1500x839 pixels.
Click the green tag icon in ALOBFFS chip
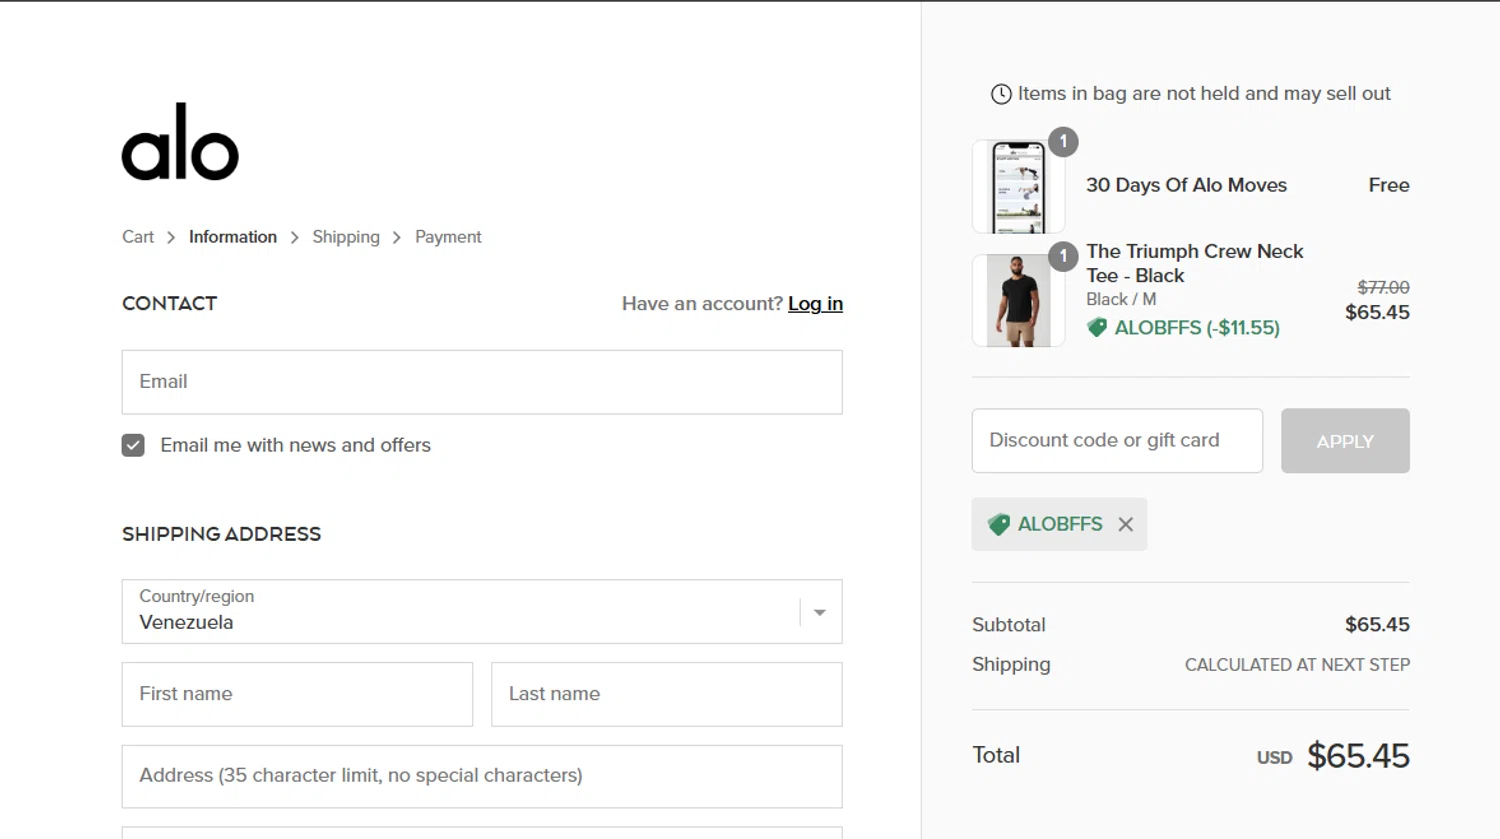click(998, 524)
